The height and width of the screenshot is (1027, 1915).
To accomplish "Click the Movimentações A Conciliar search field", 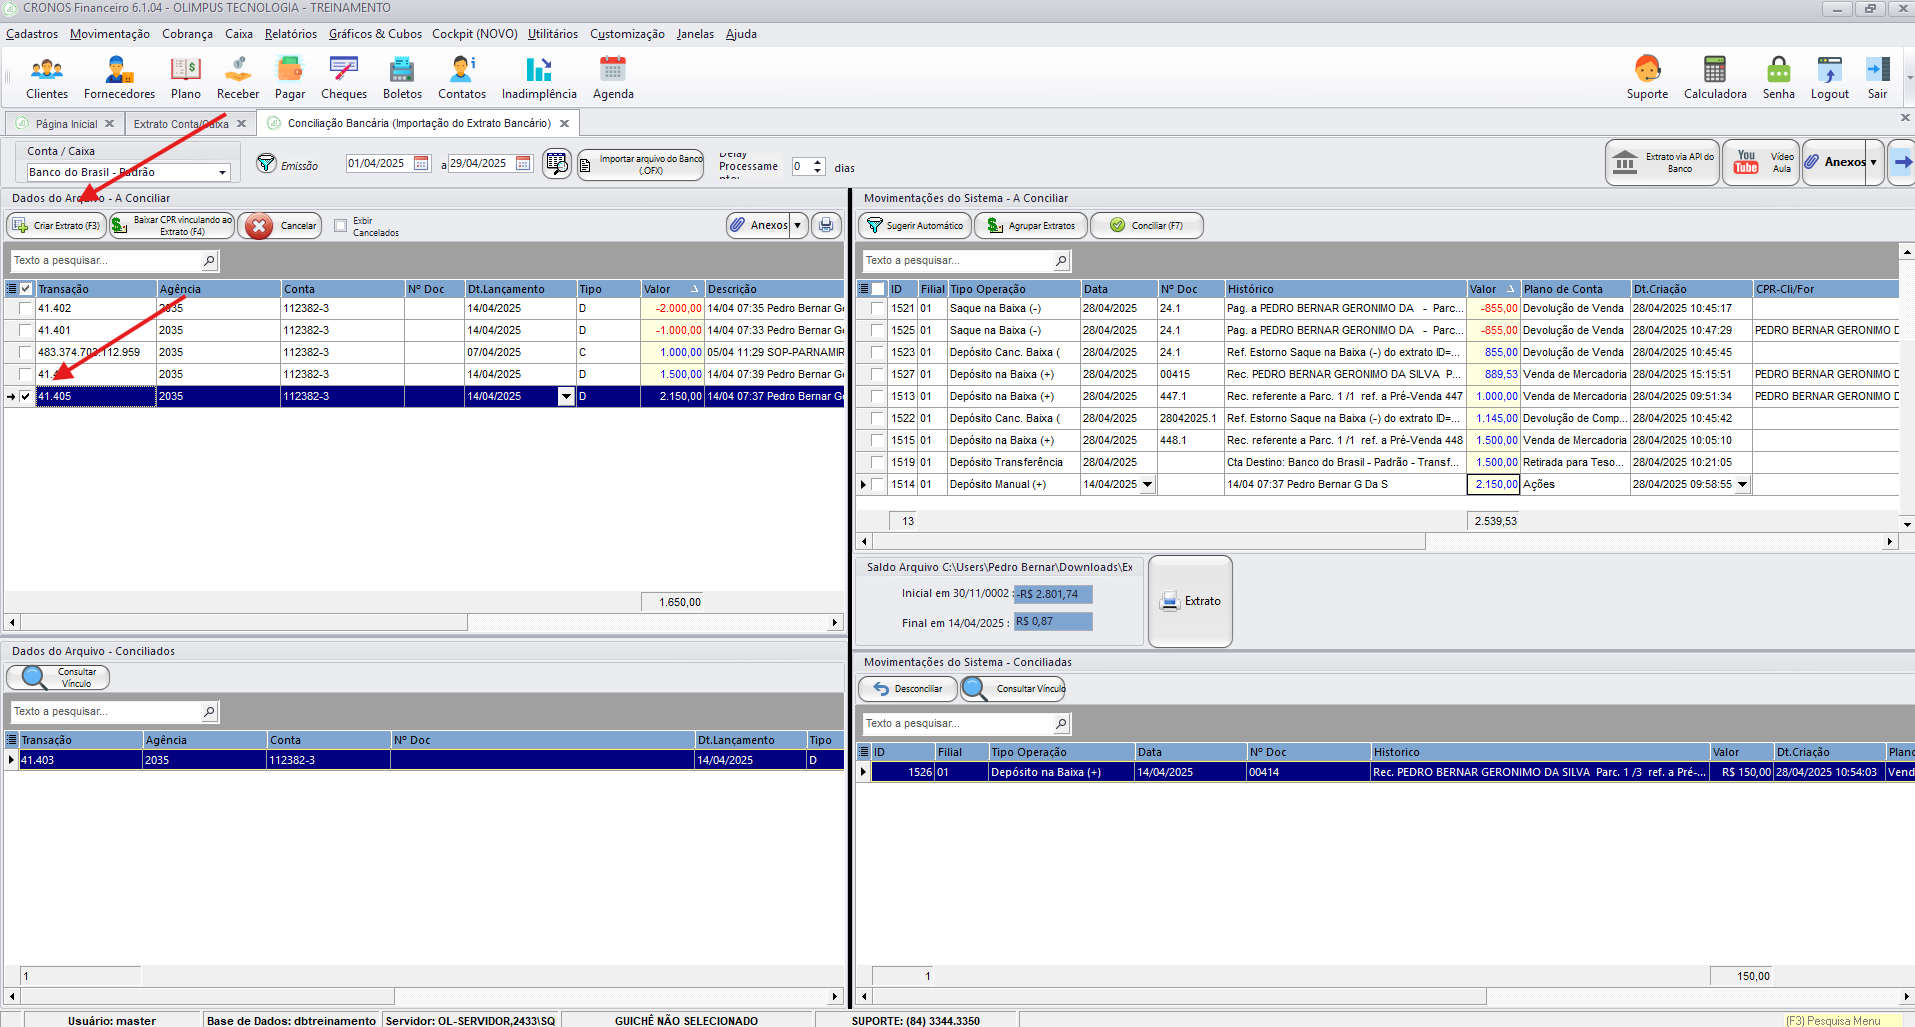I will (958, 260).
